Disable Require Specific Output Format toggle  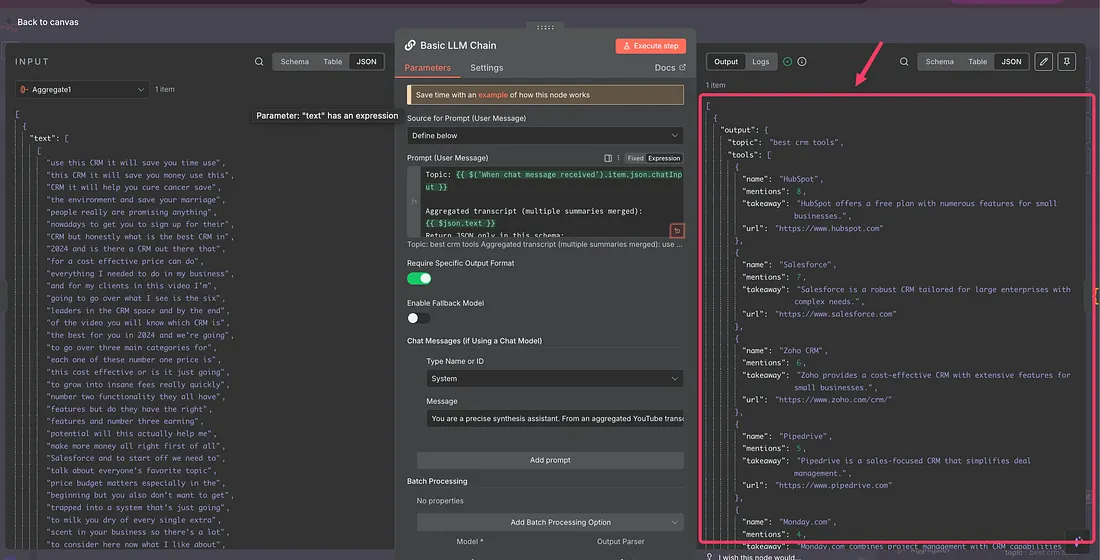coord(419,278)
